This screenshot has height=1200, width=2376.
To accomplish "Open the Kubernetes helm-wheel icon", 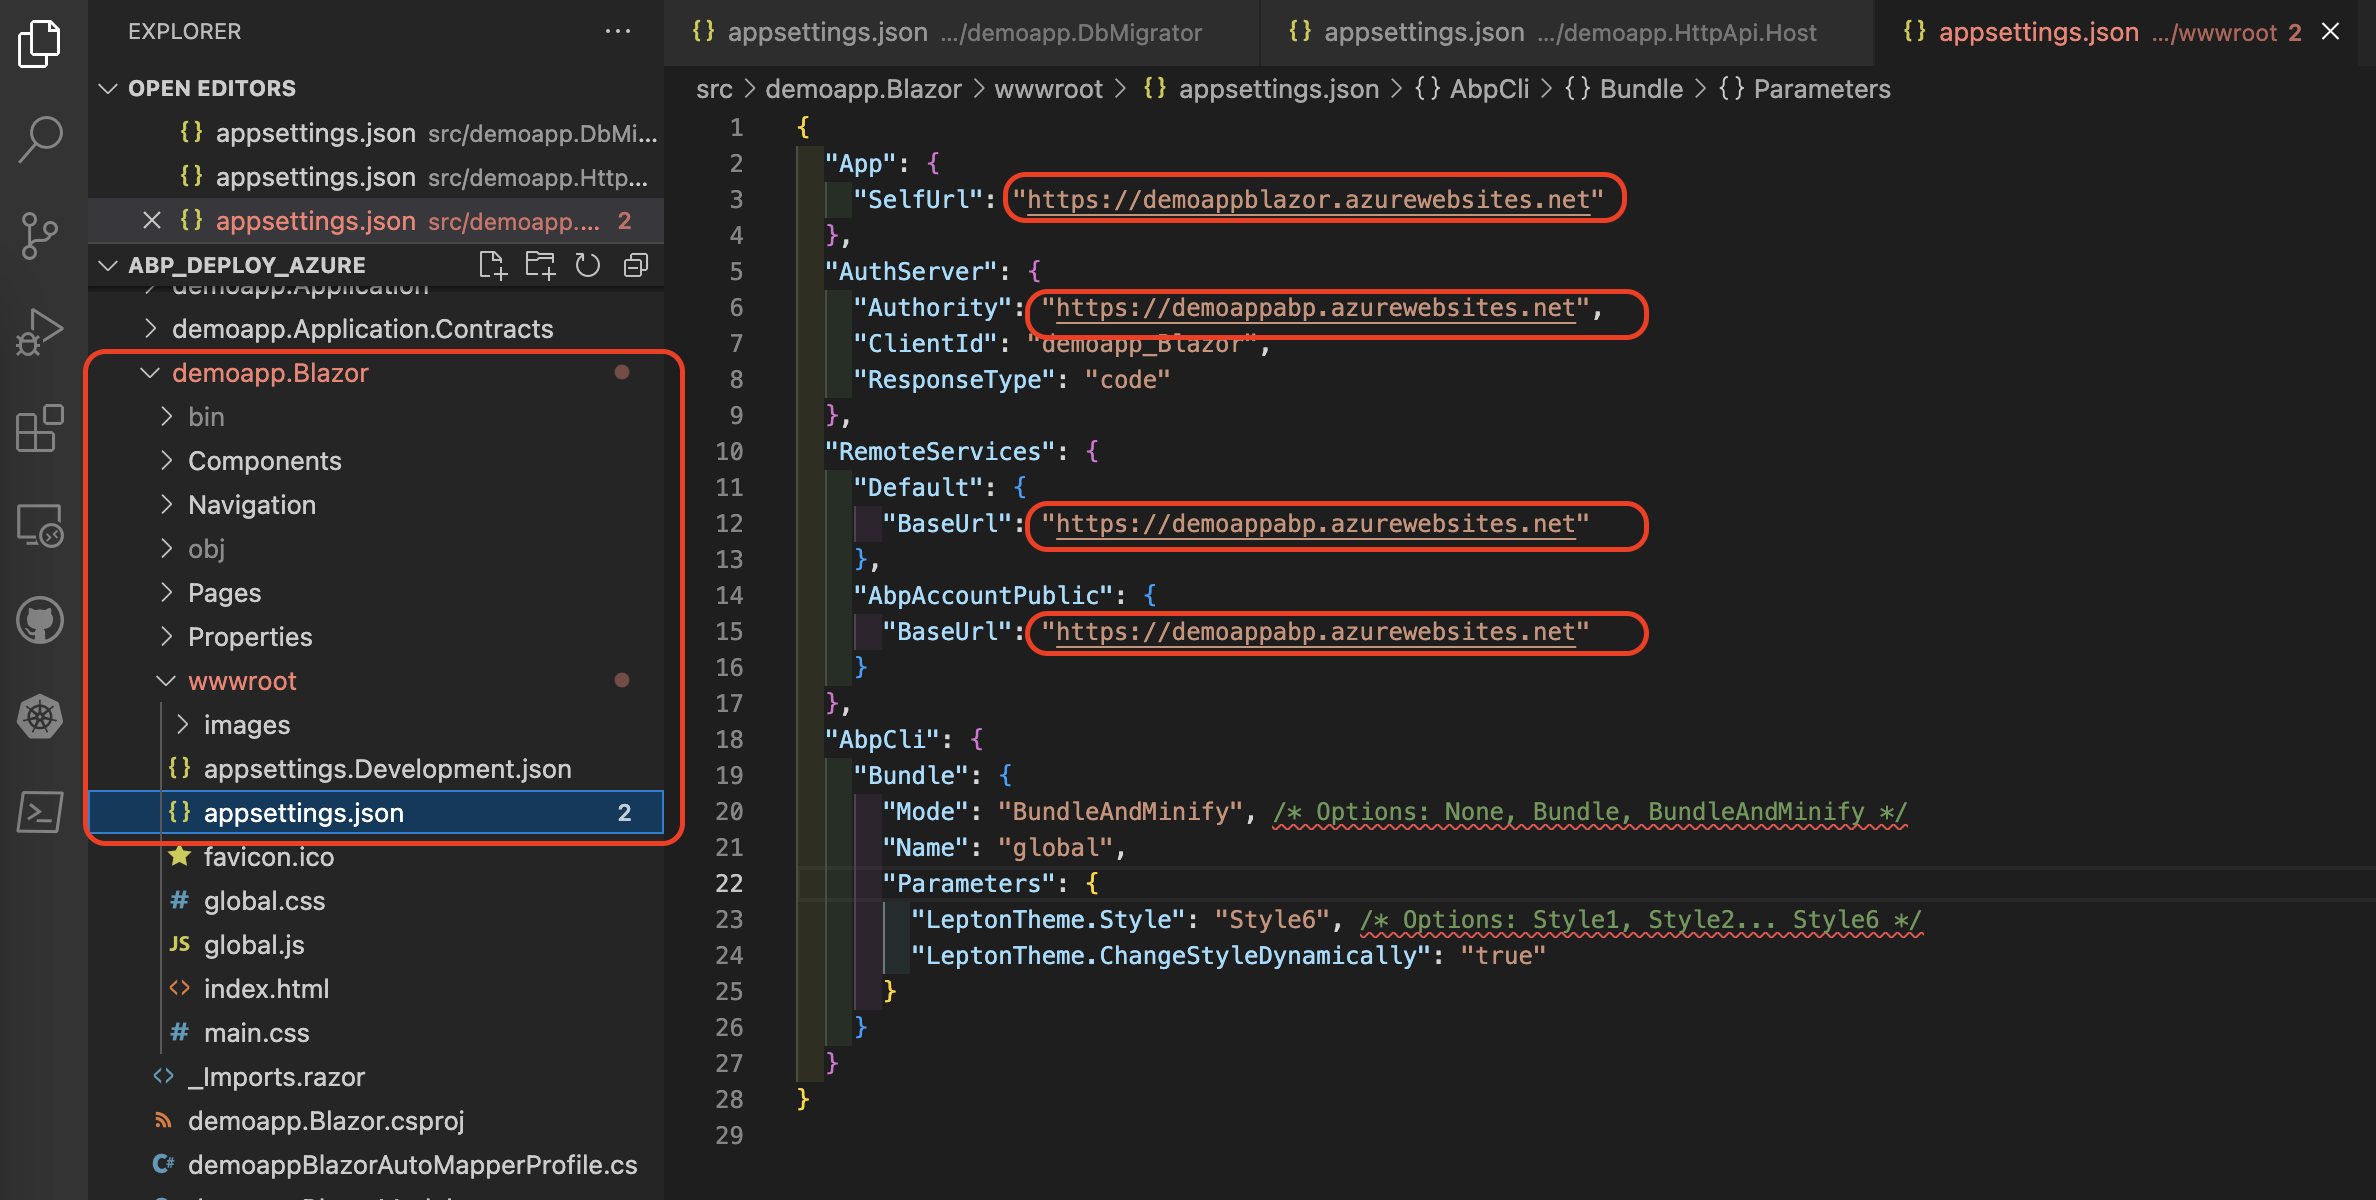I will 40,717.
